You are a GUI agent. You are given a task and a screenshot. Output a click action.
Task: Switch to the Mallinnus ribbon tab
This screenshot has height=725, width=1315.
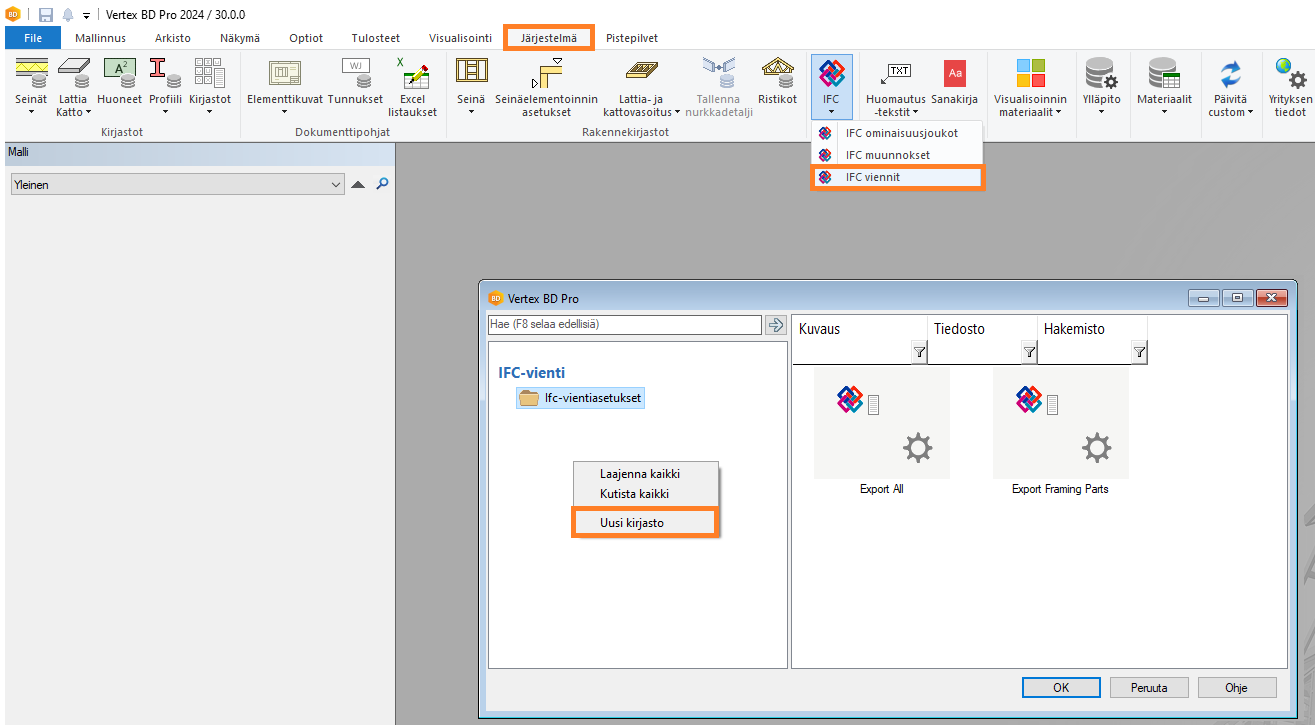[x=100, y=38]
